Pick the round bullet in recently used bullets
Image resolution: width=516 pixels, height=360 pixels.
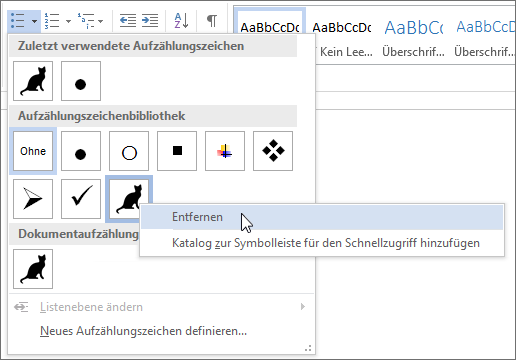tap(81, 81)
